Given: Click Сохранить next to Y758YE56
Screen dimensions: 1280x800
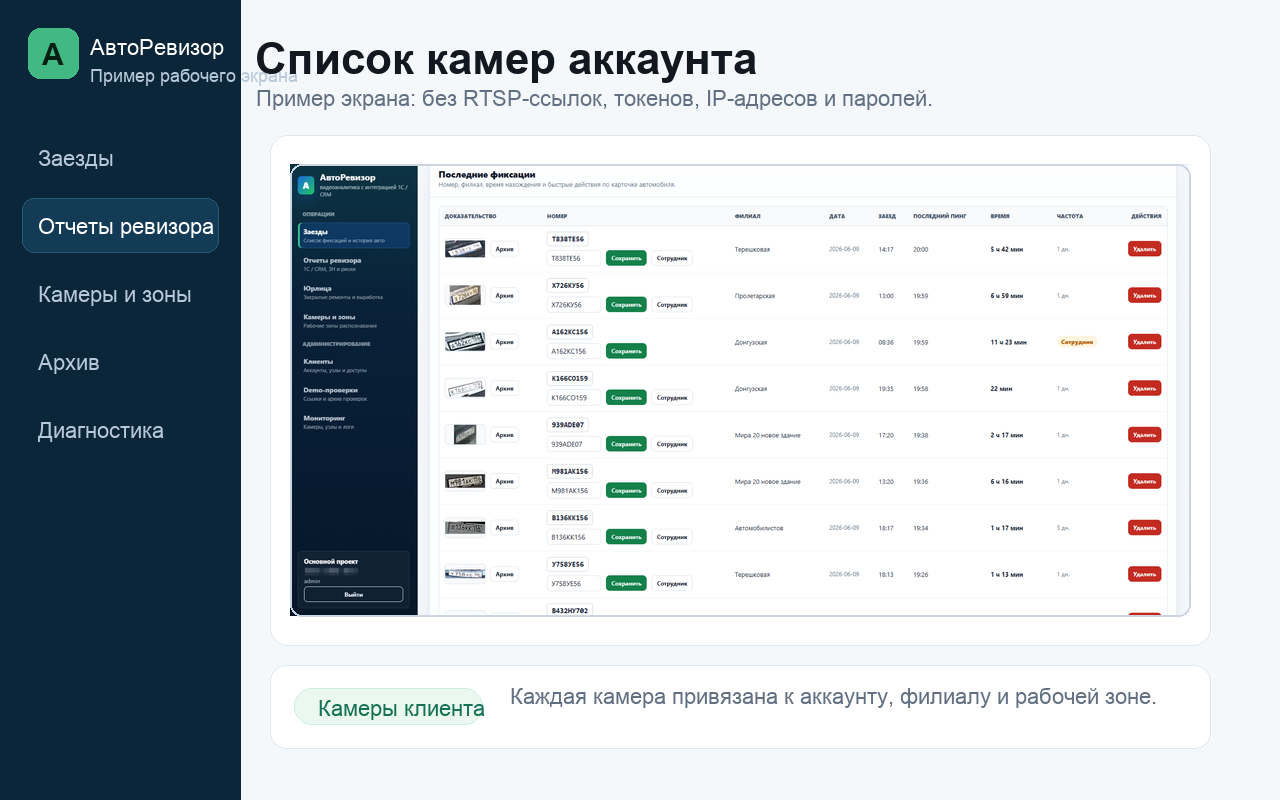Looking at the screenshot, I should (x=626, y=583).
